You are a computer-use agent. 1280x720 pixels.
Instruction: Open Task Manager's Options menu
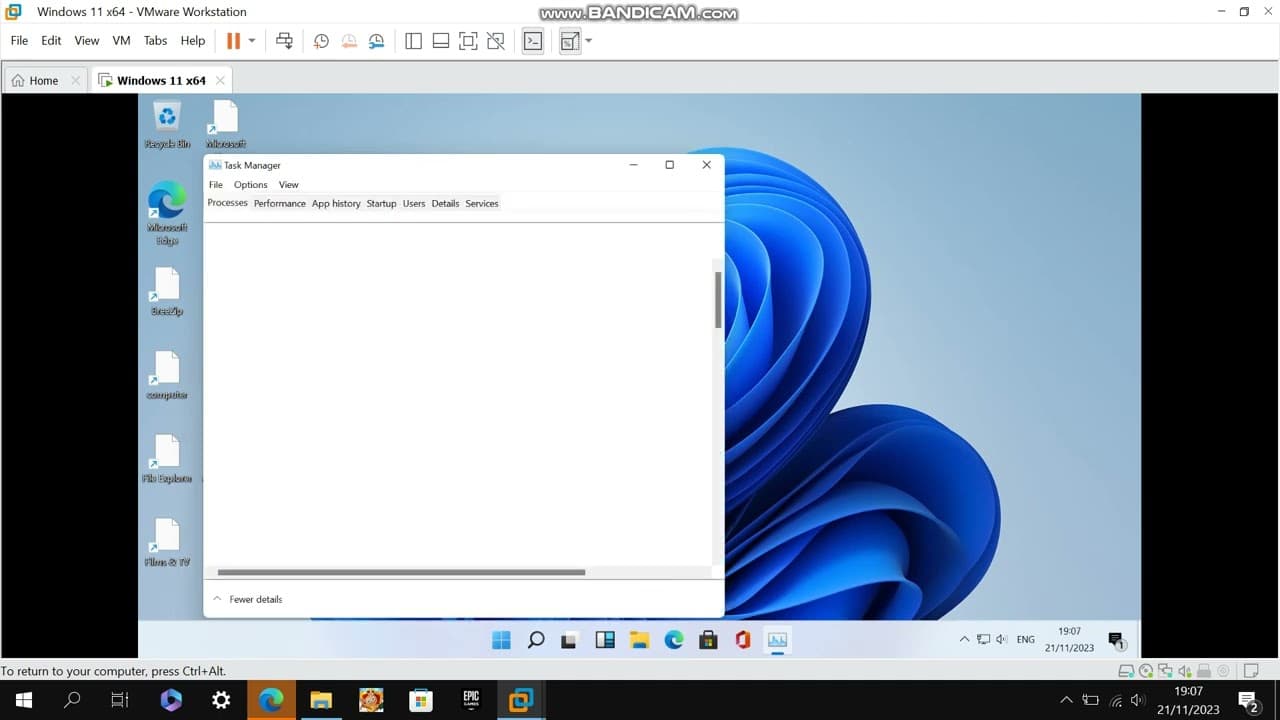[x=251, y=185]
